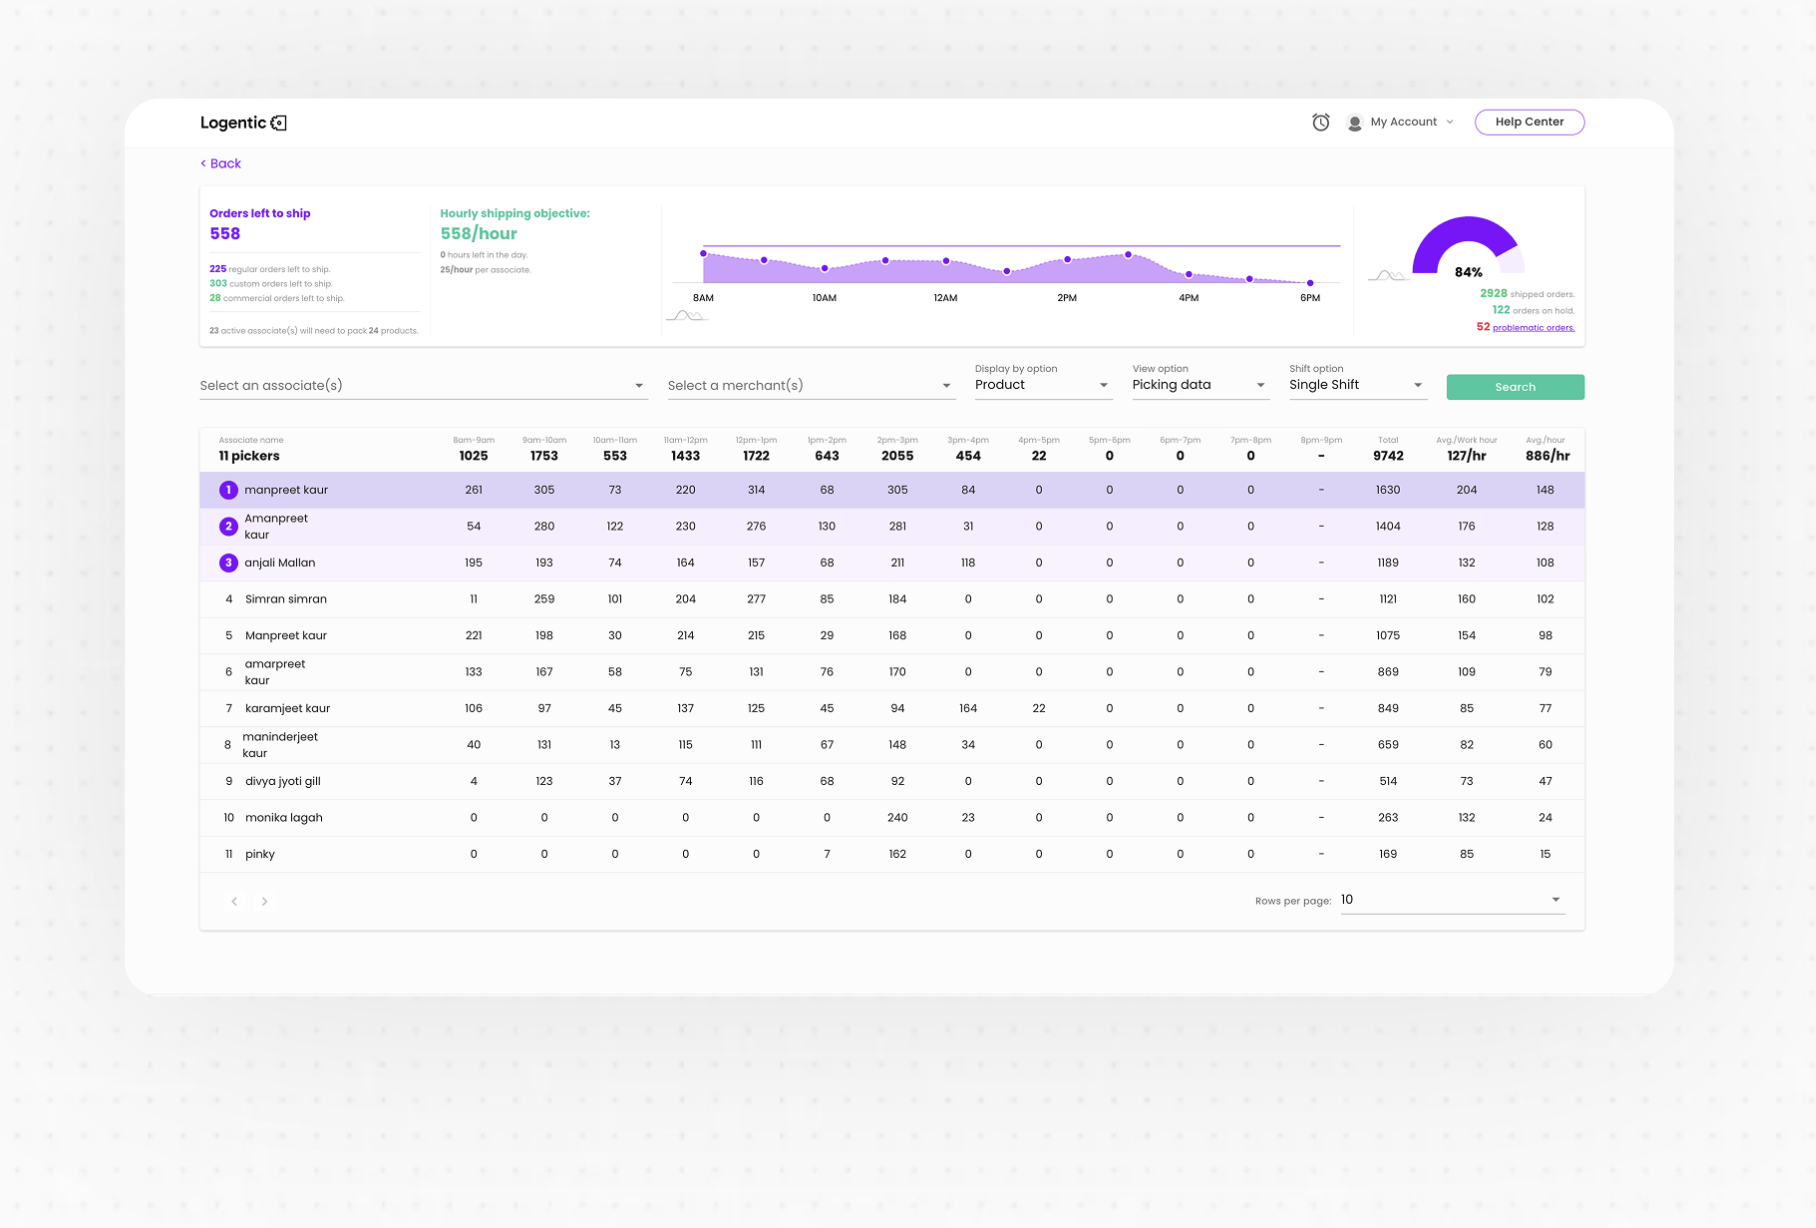
Task: Expand the Display by option Product dropdown
Action: pyautogui.click(x=1041, y=385)
